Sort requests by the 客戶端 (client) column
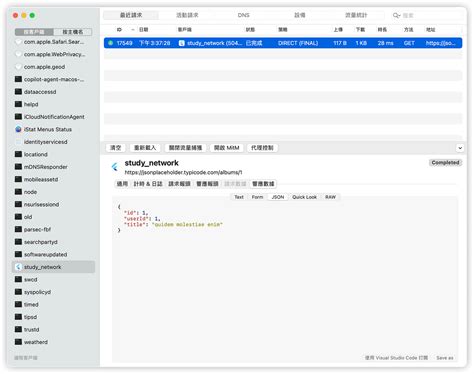Screen dimensions: 474x374 185,30
